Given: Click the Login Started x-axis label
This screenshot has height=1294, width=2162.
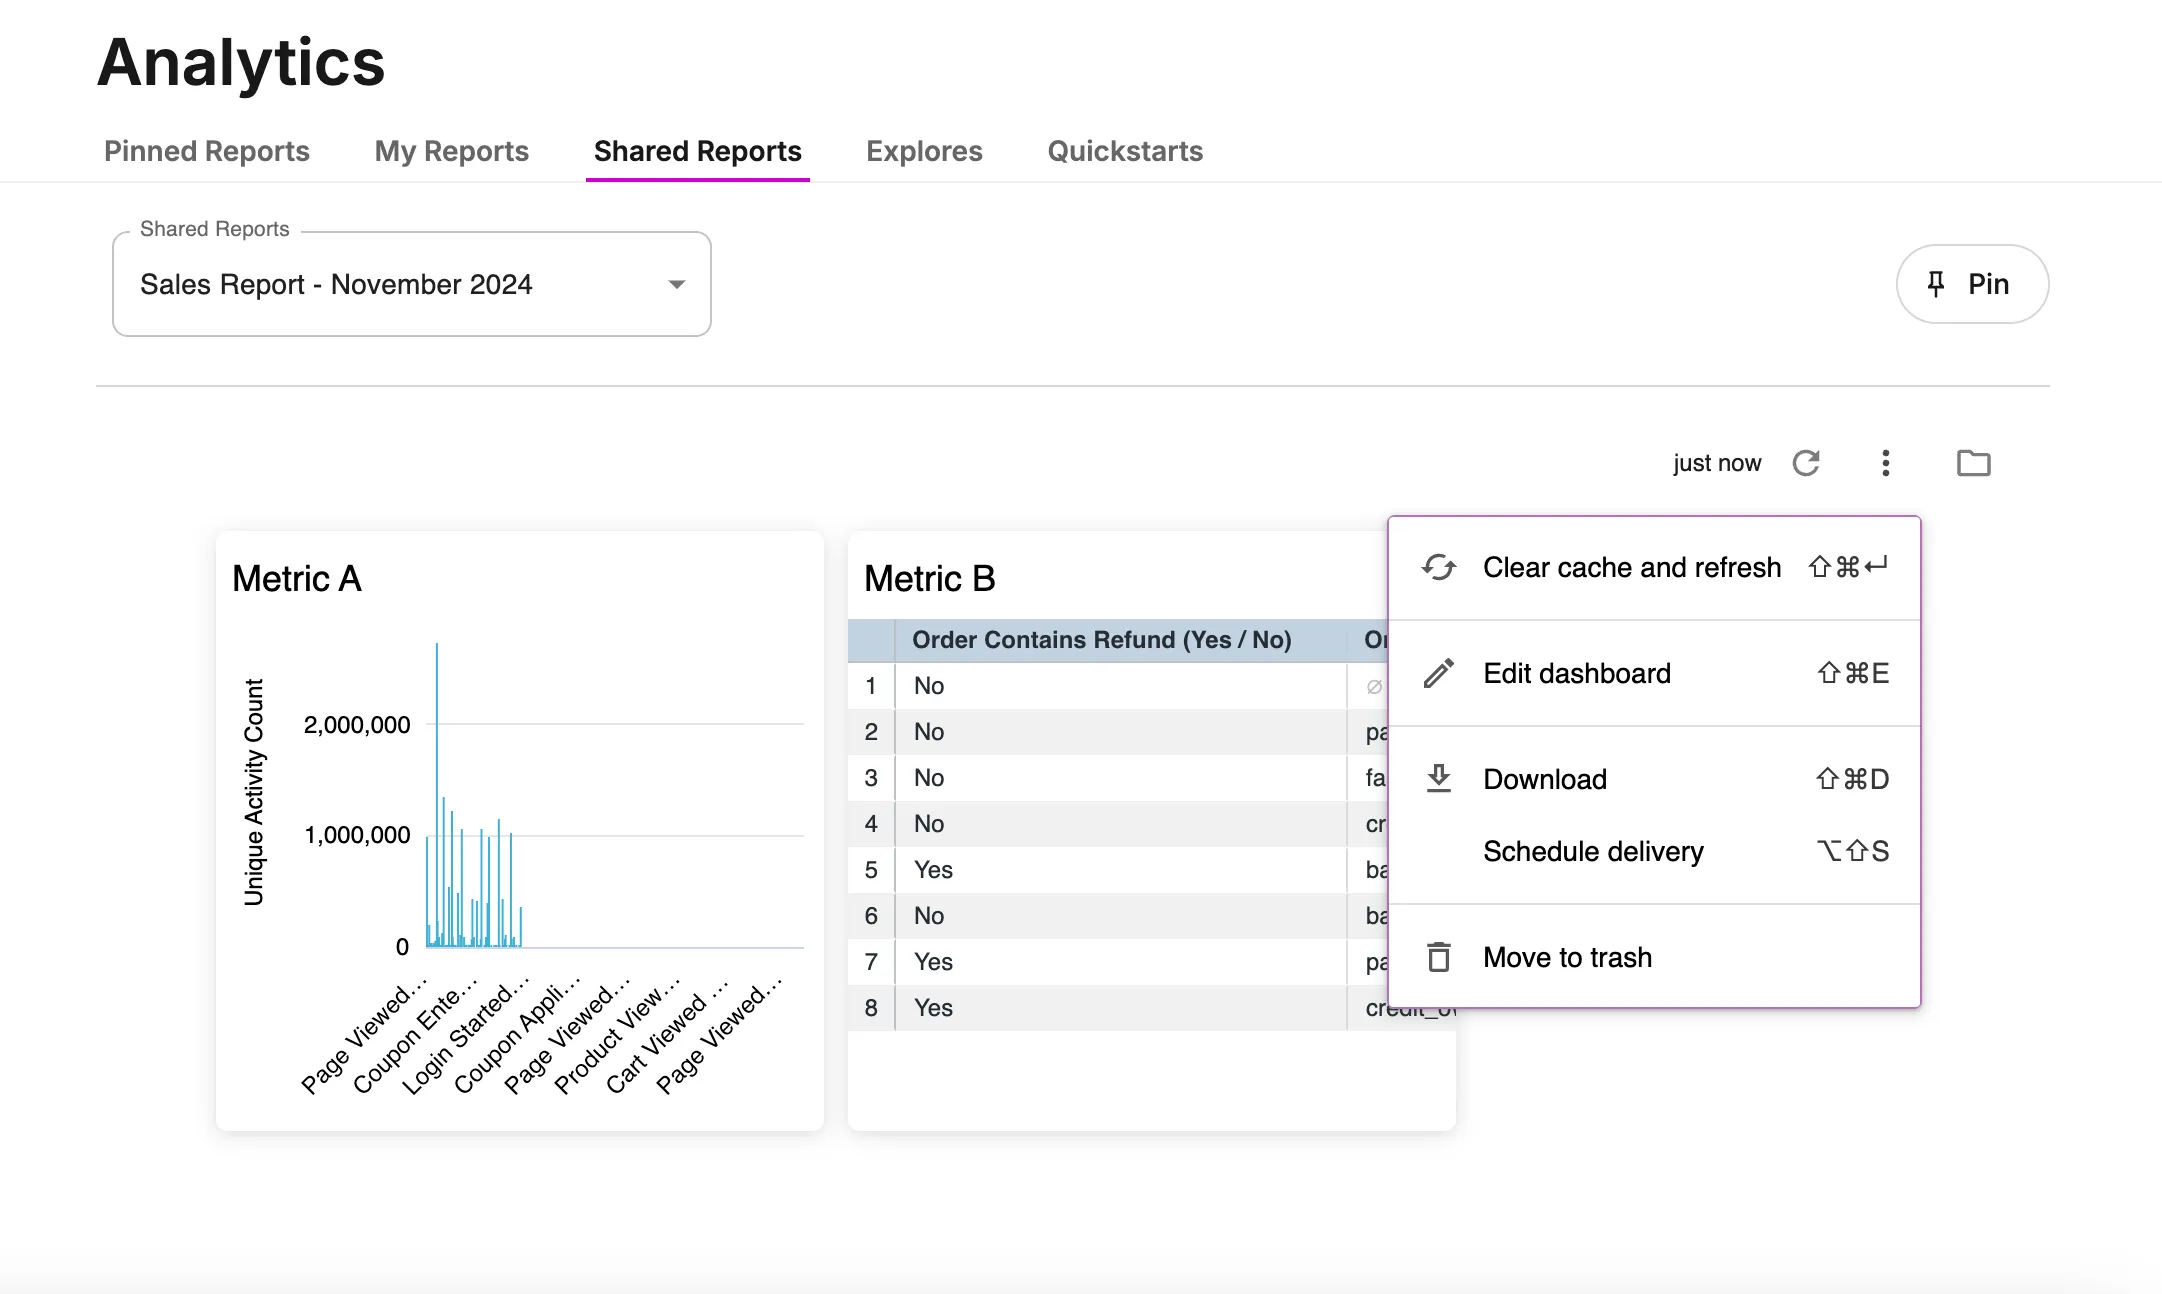Looking at the screenshot, I should [x=465, y=1036].
